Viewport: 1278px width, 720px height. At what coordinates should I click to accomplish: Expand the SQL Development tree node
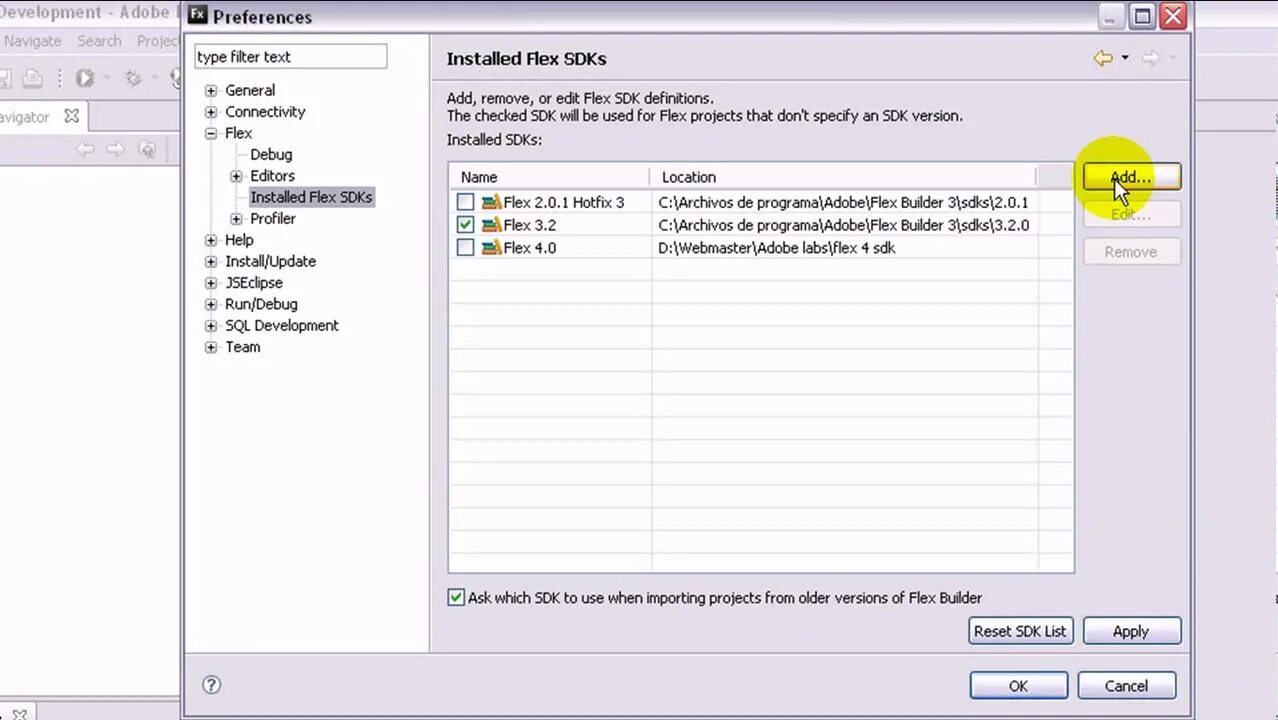(211, 326)
